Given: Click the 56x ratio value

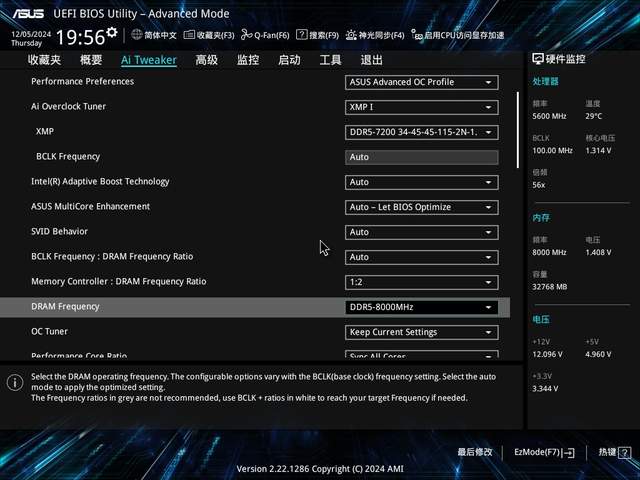Looking at the screenshot, I should [539, 185].
